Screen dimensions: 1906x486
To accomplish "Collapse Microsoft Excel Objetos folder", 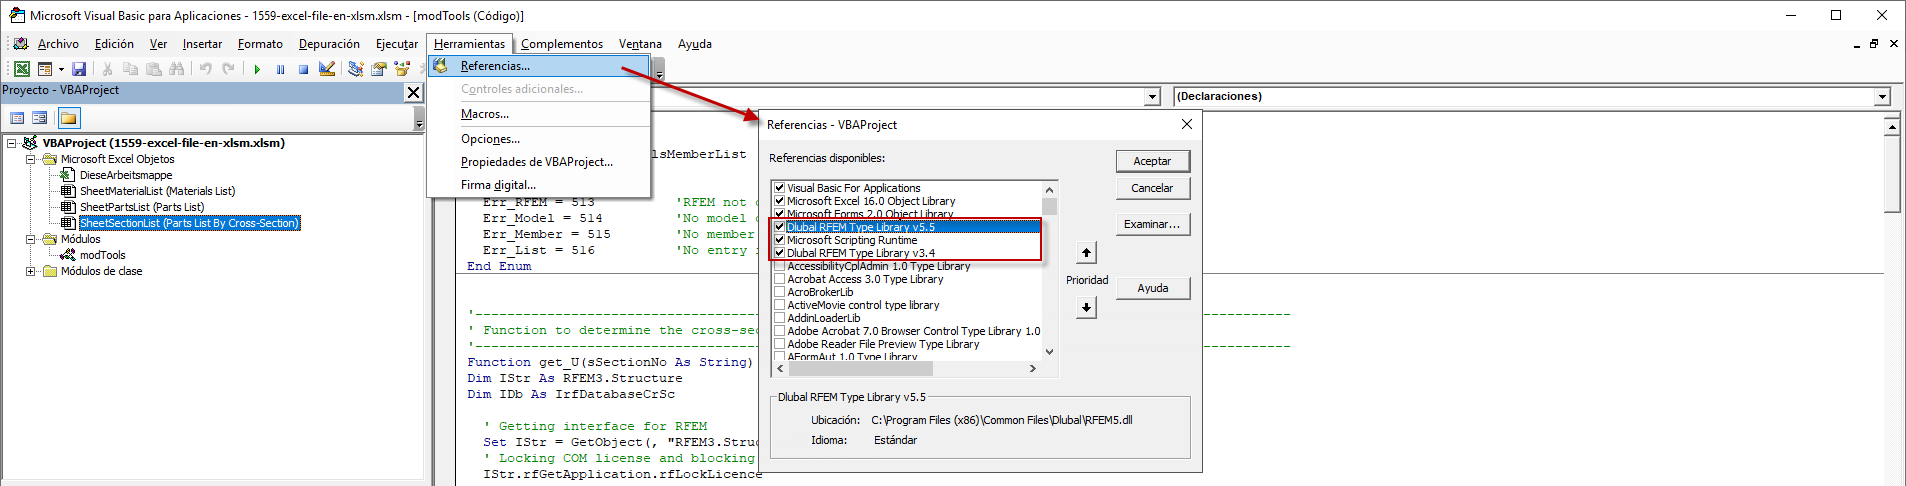I will click(31, 159).
